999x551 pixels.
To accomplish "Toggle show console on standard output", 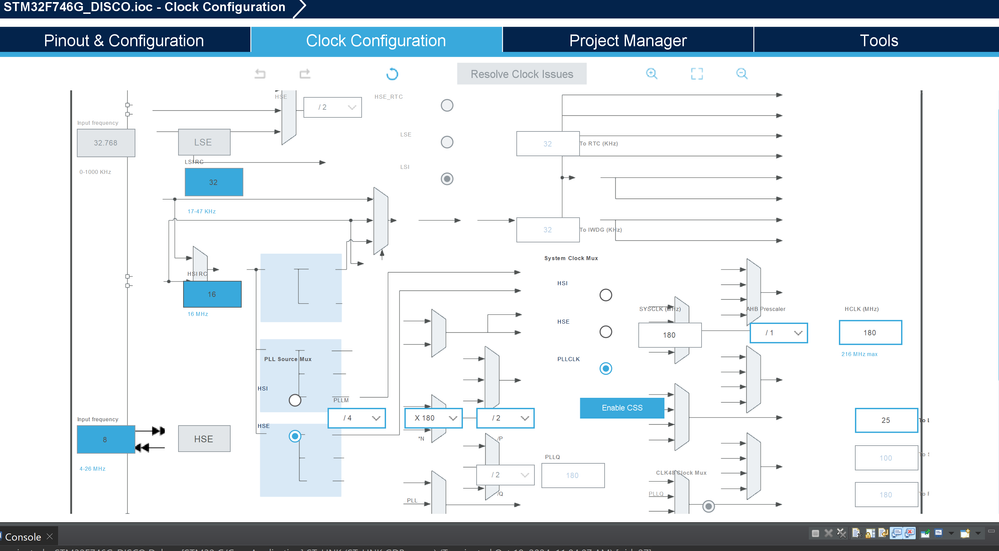I will point(896,533).
